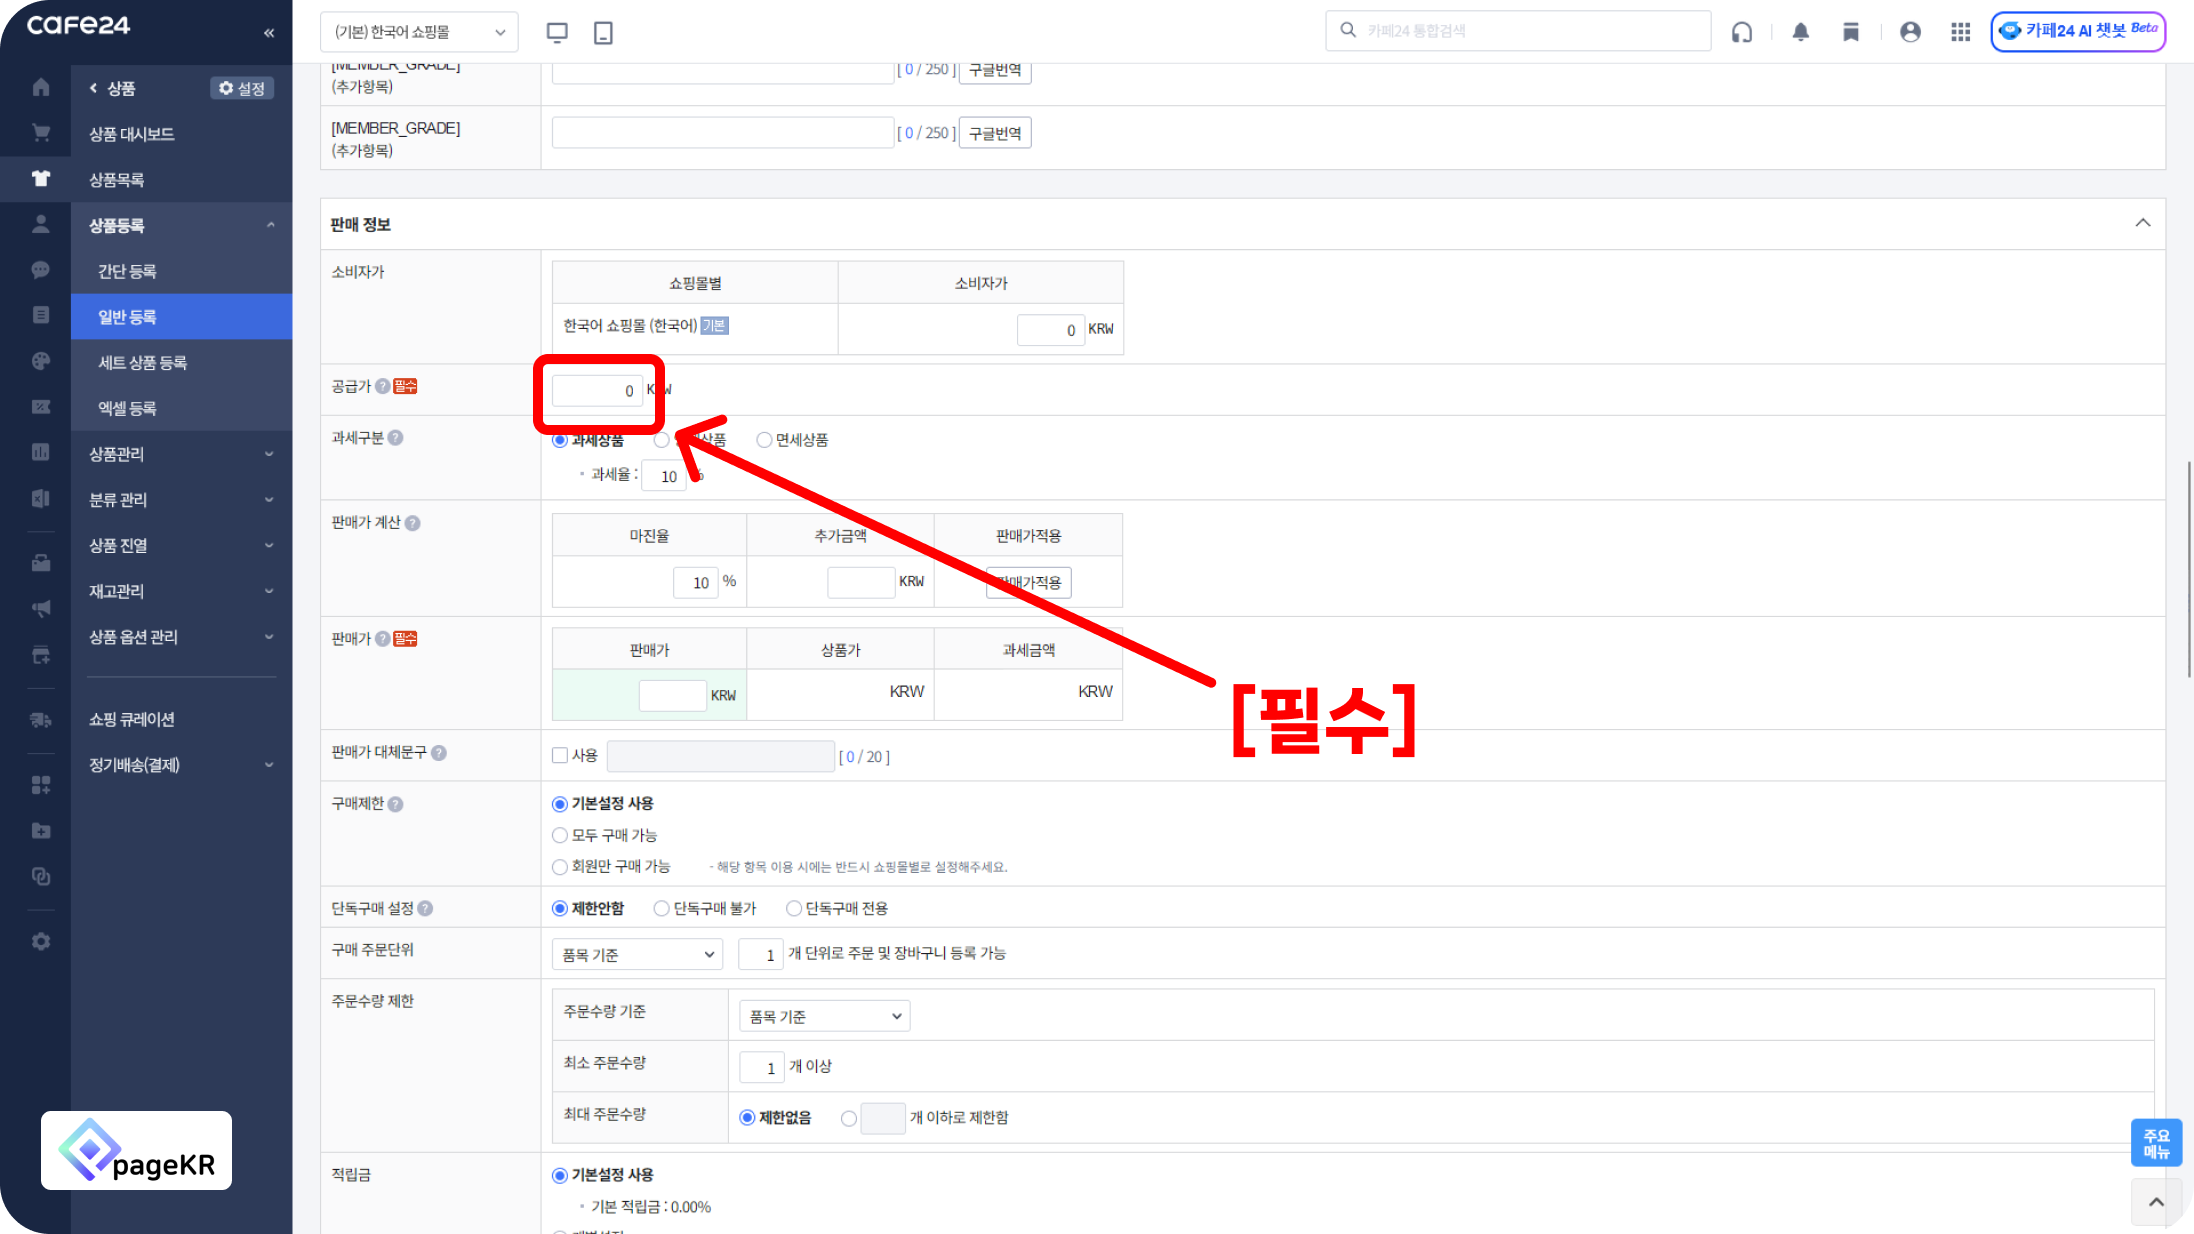Open 카페24 AI 챗봇 button
Screen dimensions: 2194x1234
click(2078, 31)
